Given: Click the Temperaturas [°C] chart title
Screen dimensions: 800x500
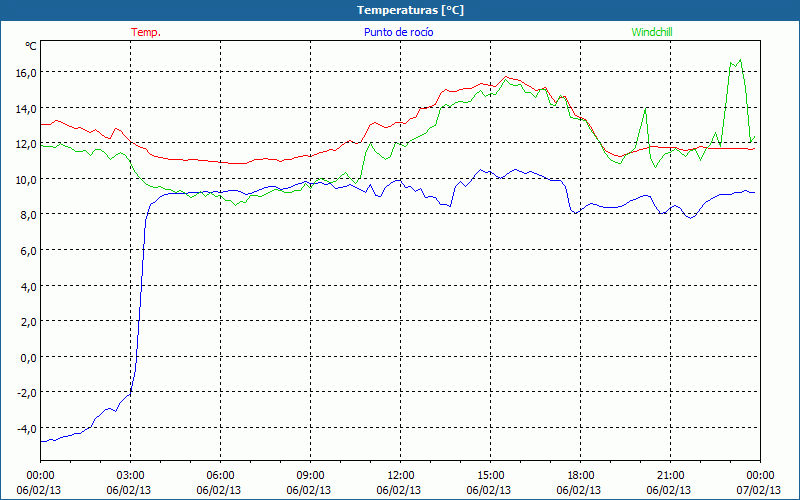Looking at the screenshot, I should (410, 10).
